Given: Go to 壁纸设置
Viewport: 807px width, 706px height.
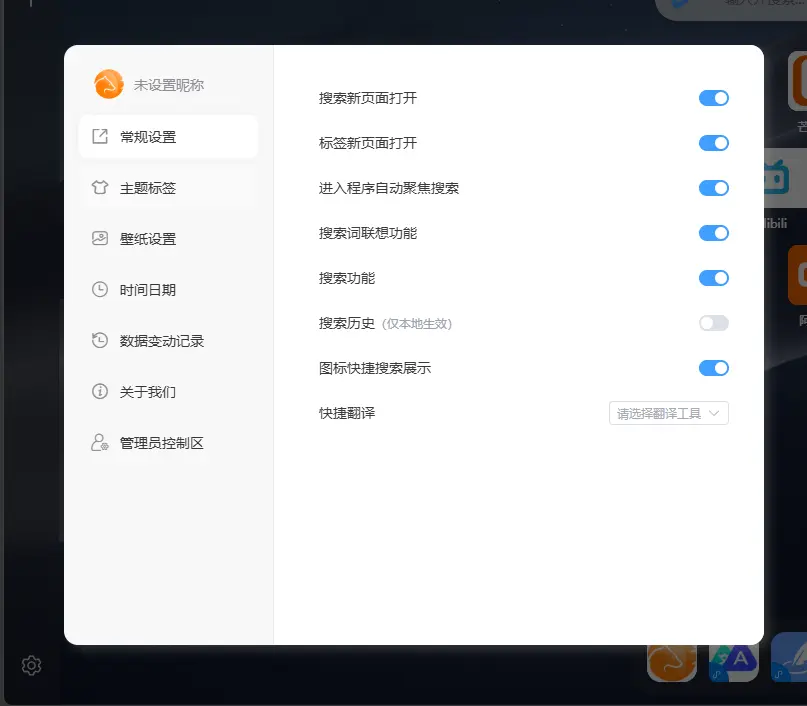Looking at the screenshot, I should (168, 238).
